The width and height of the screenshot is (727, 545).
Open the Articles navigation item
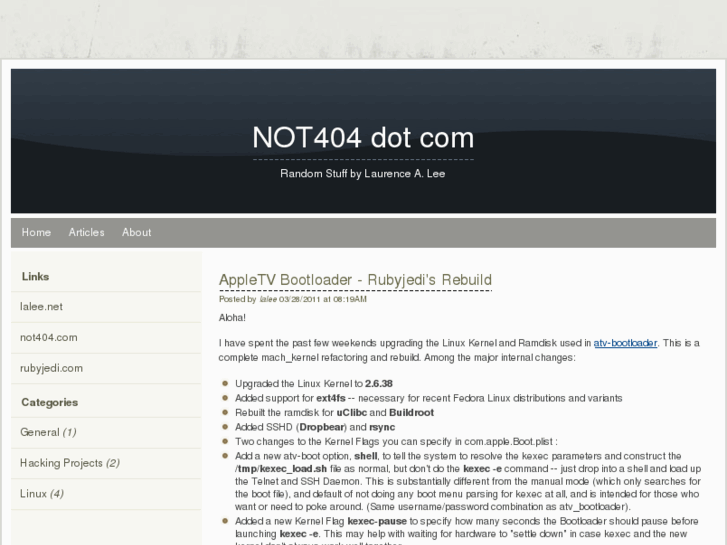click(87, 232)
